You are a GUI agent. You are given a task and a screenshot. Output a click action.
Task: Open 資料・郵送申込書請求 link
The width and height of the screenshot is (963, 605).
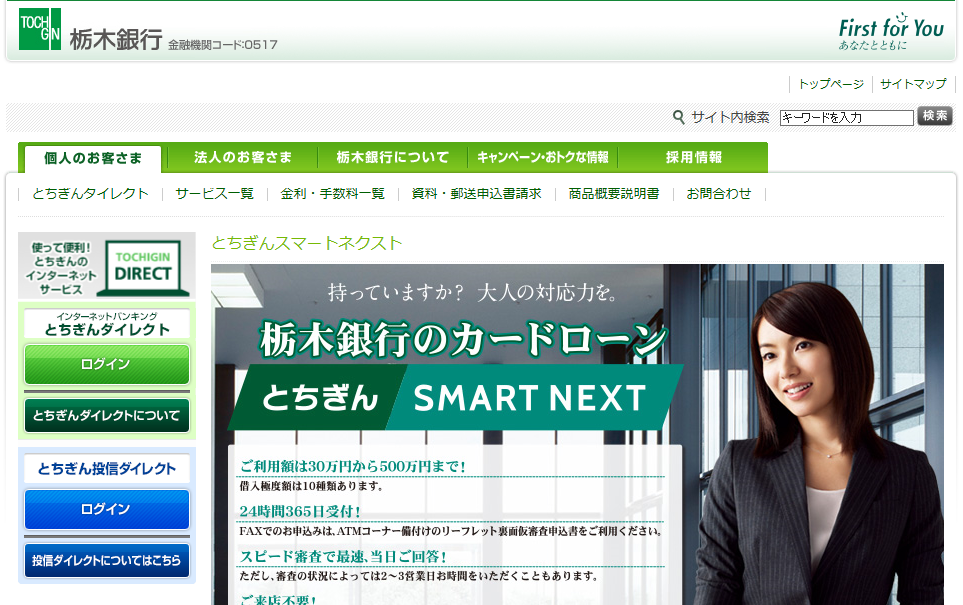point(476,194)
